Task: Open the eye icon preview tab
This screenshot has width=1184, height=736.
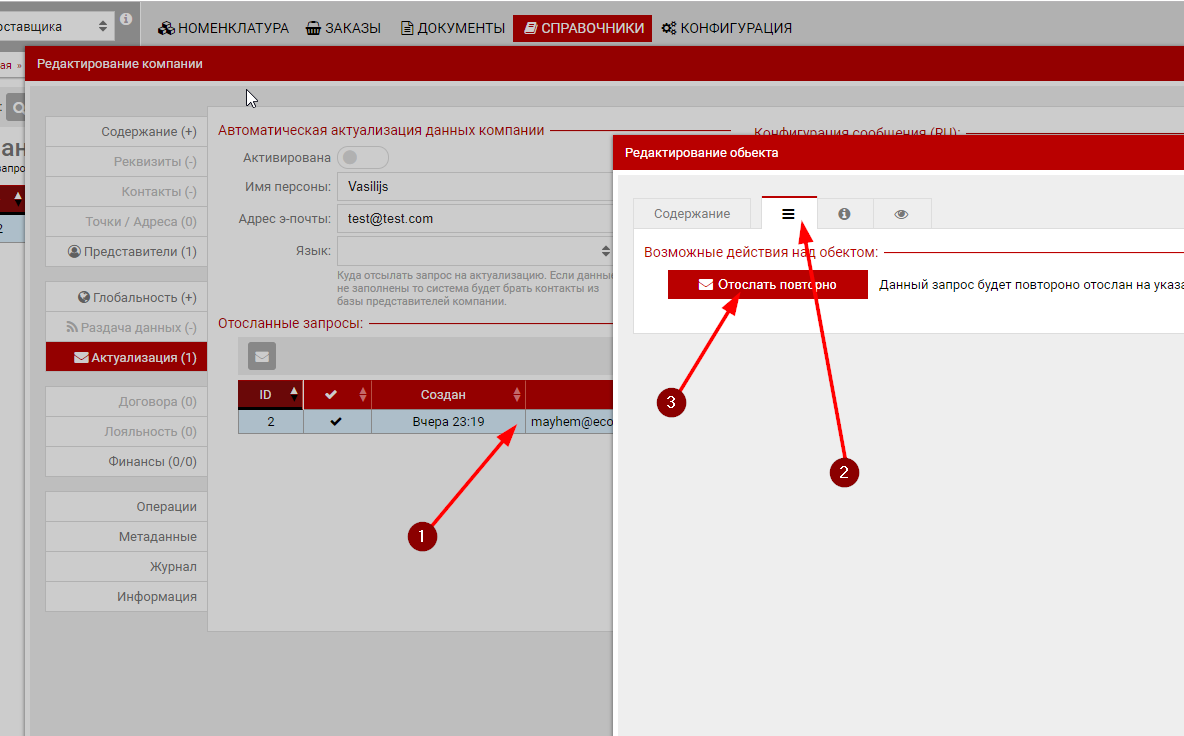Action: tap(901, 214)
